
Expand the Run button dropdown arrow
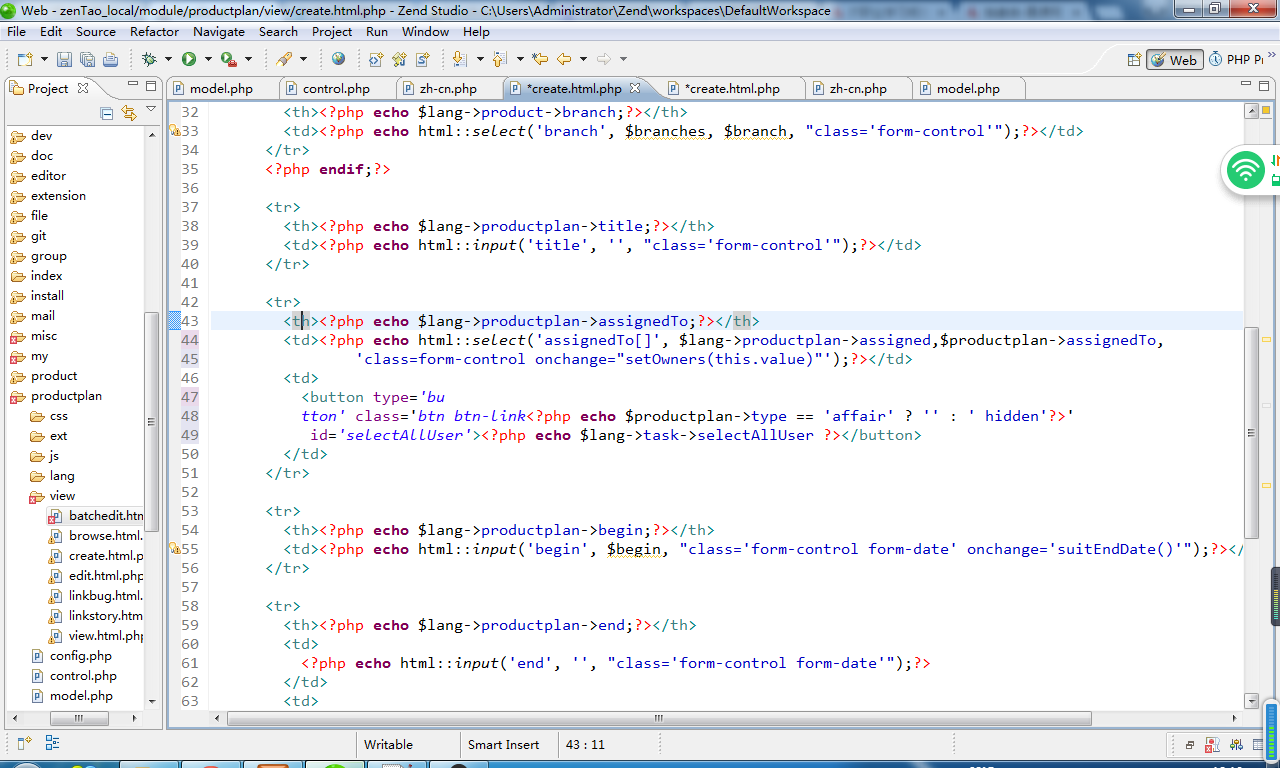207,60
